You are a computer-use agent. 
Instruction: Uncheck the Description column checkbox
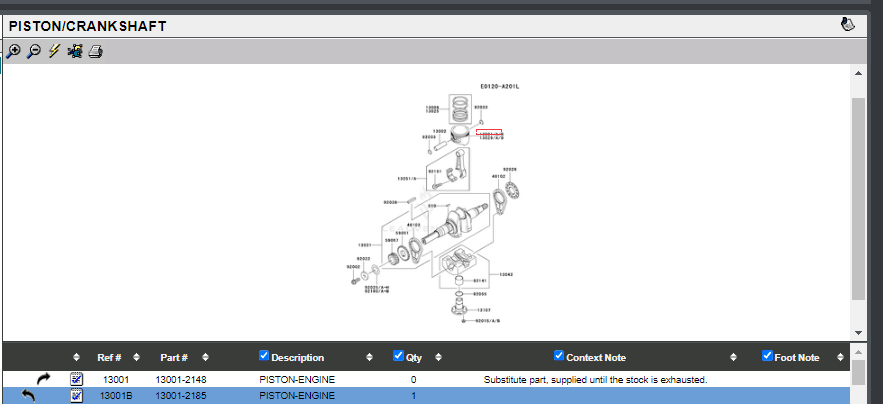coord(264,356)
